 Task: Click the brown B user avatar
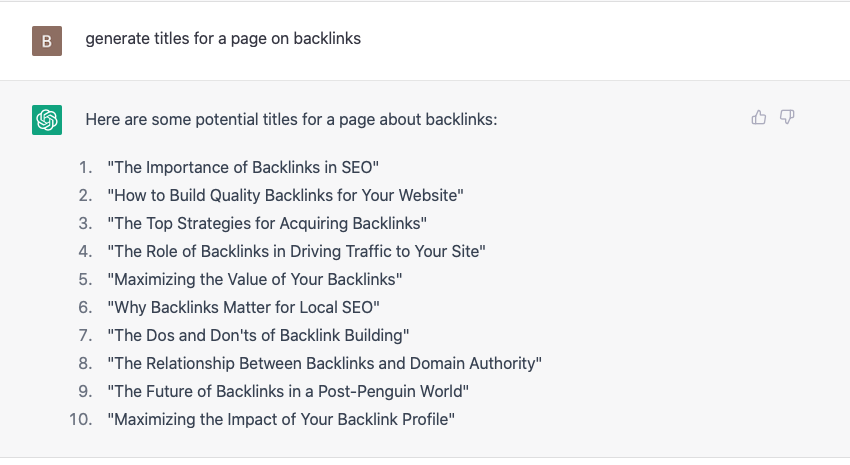click(x=47, y=41)
